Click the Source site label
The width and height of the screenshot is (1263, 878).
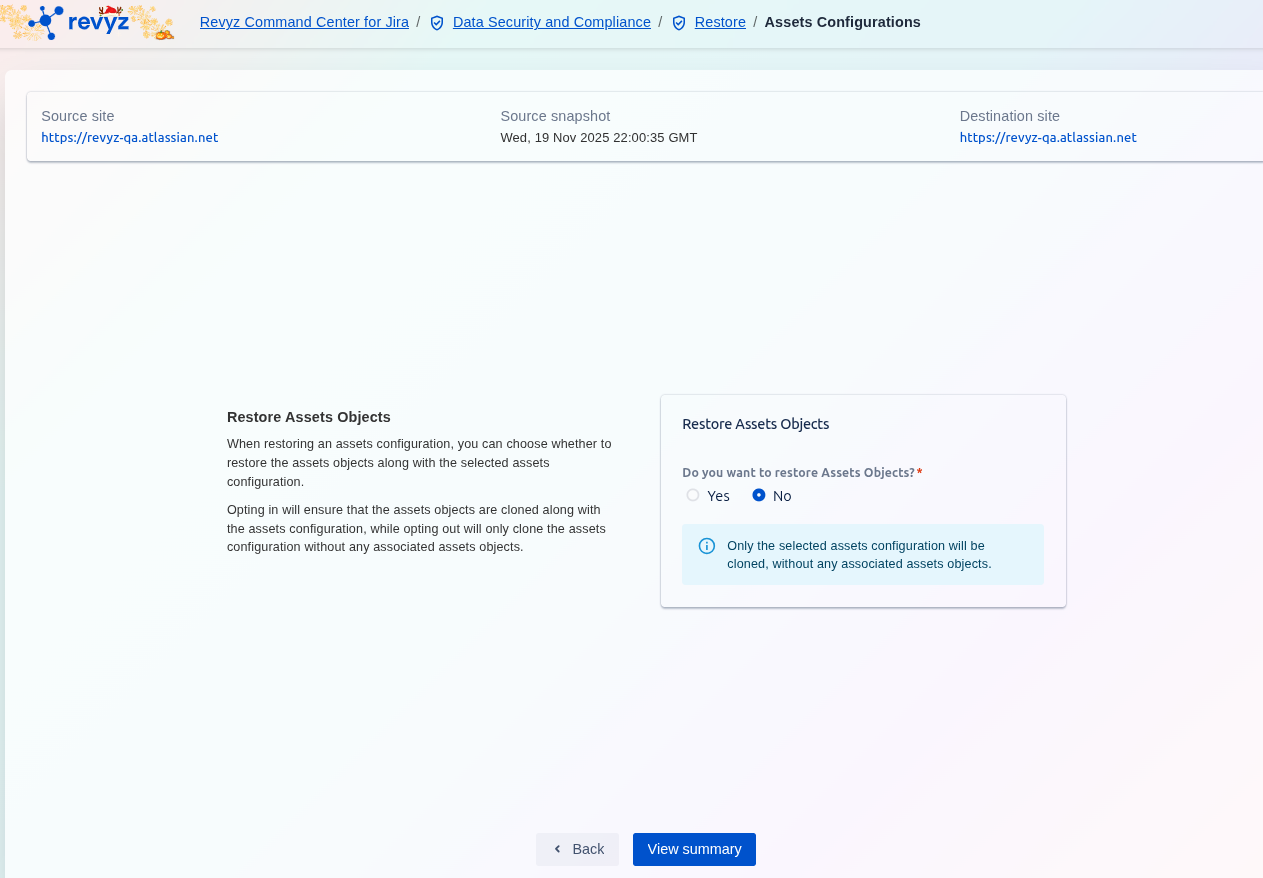(77, 116)
